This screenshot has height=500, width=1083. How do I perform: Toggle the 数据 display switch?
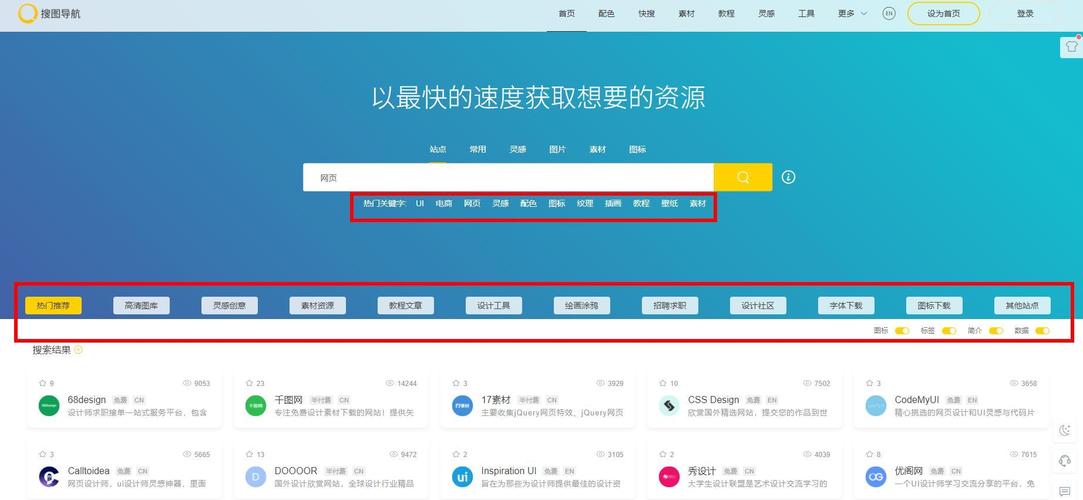tap(1042, 331)
